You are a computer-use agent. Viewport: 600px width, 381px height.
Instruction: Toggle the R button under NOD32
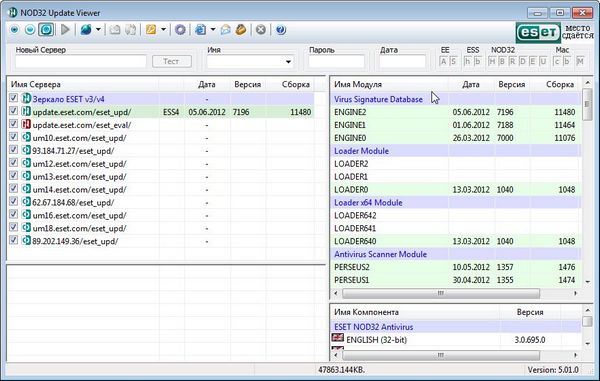tap(512, 61)
